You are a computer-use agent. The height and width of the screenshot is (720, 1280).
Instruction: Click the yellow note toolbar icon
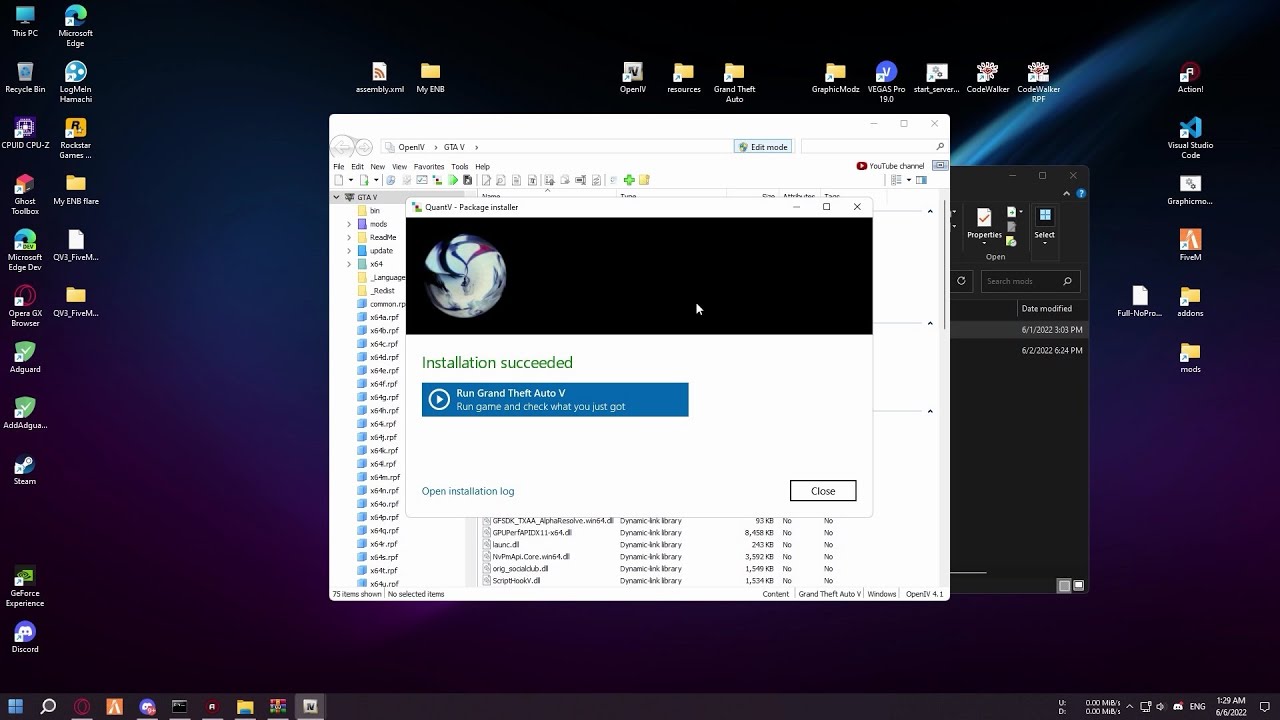(x=644, y=180)
